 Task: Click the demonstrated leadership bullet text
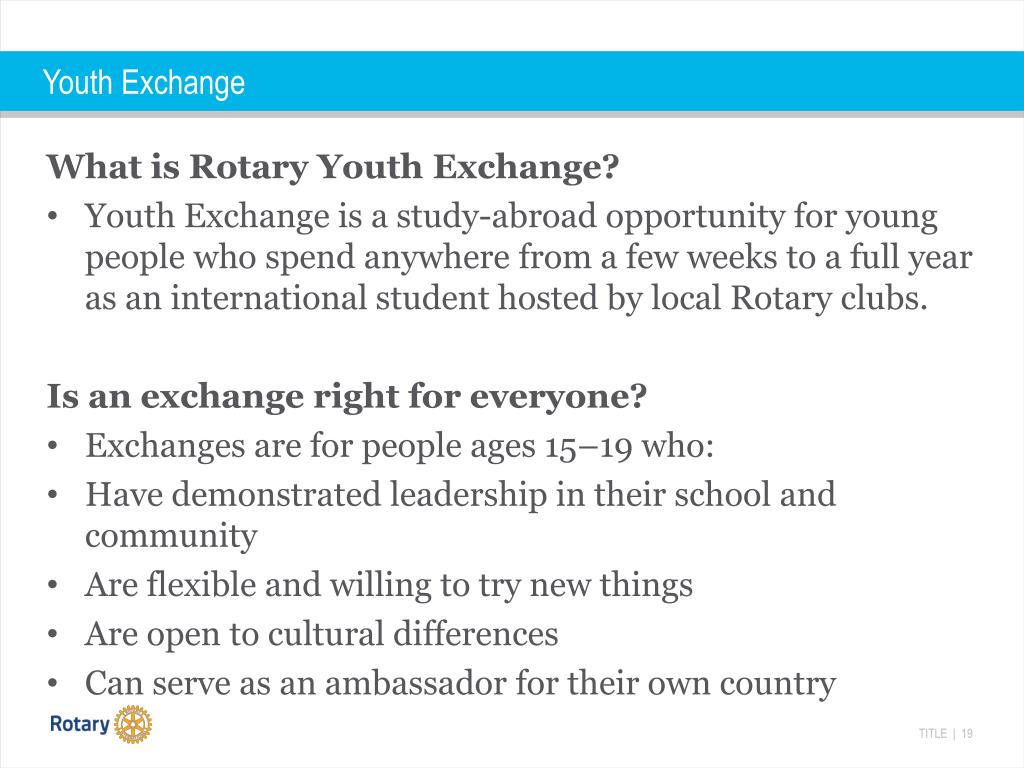[x=460, y=515]
